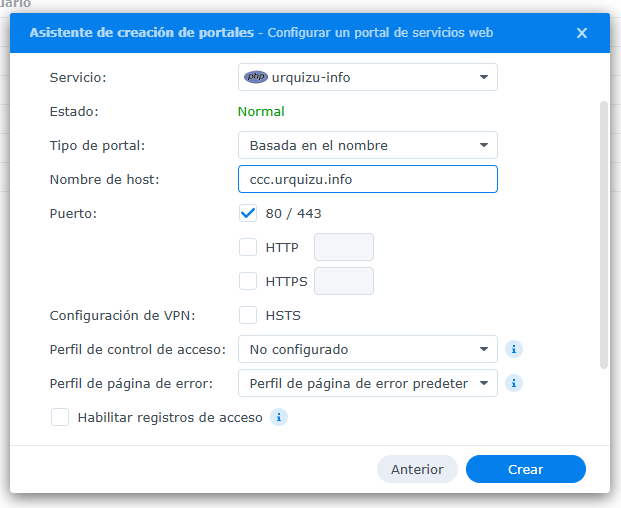
Task: Click the Nombre de host text field
Action: pyautogui.click(x=367, y=179)
